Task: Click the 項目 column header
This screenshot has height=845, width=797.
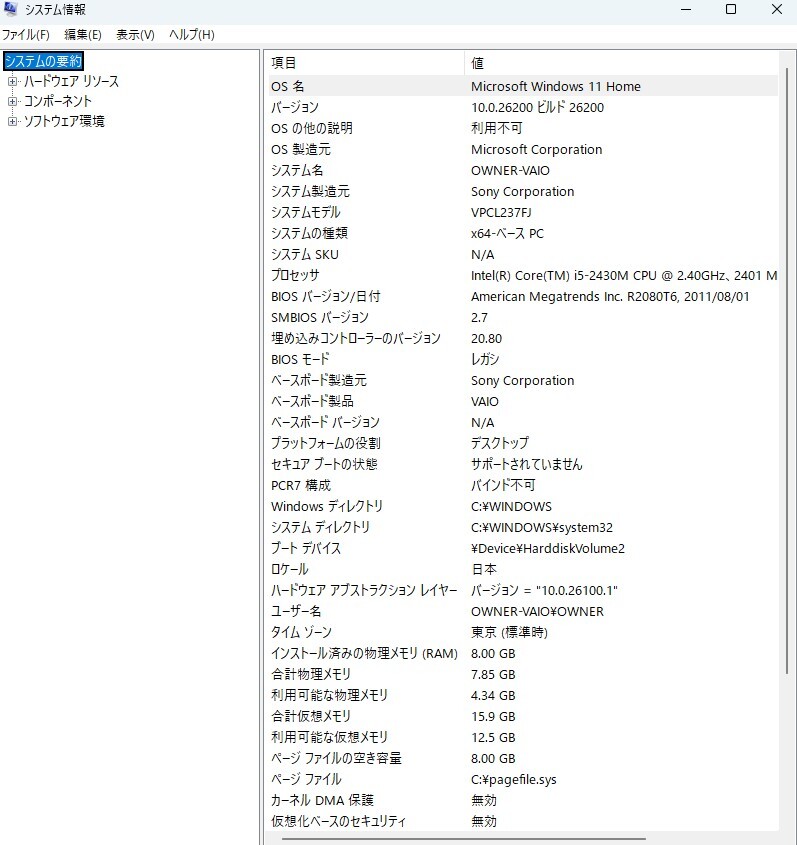Action: tap(366, 63)
